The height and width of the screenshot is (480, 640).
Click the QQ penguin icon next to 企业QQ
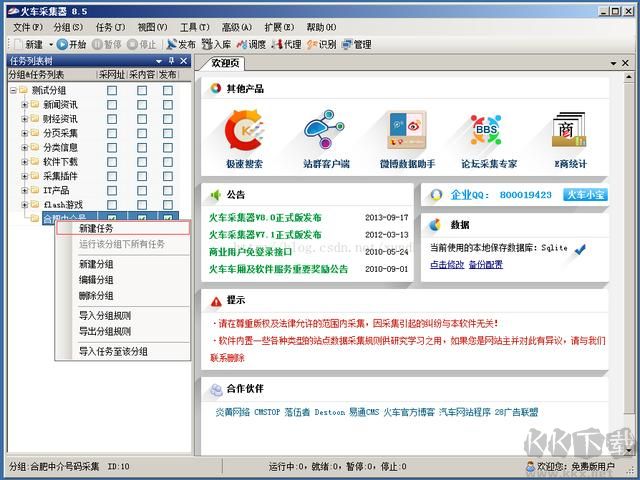436,195
